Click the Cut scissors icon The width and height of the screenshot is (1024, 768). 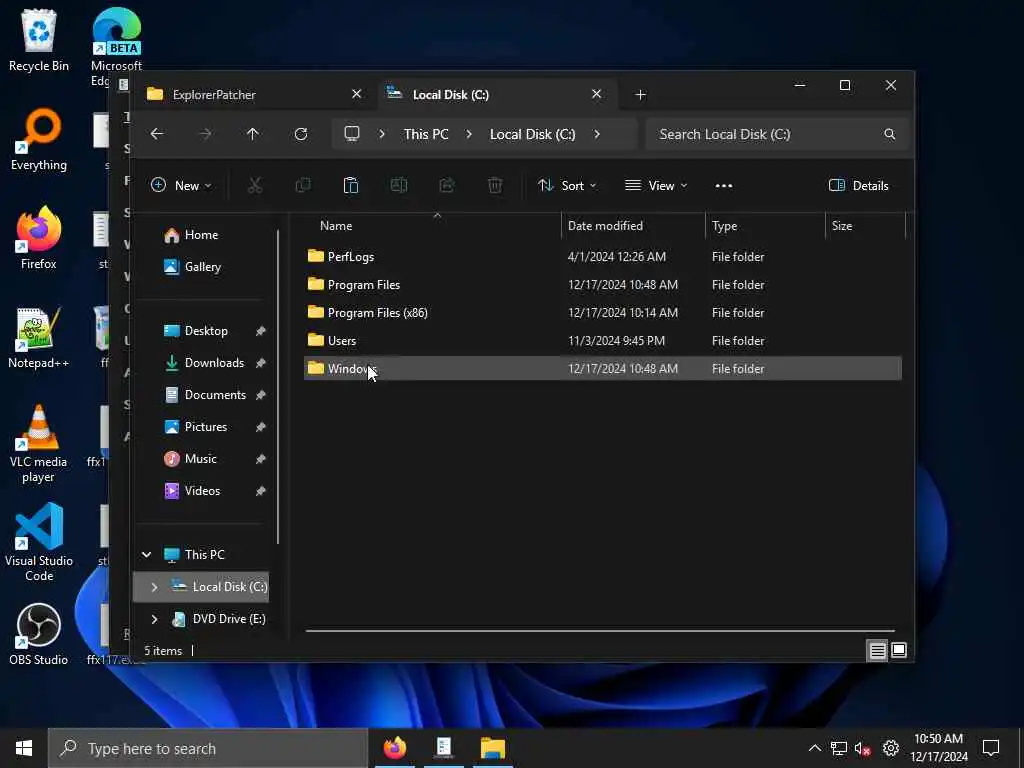255,185
